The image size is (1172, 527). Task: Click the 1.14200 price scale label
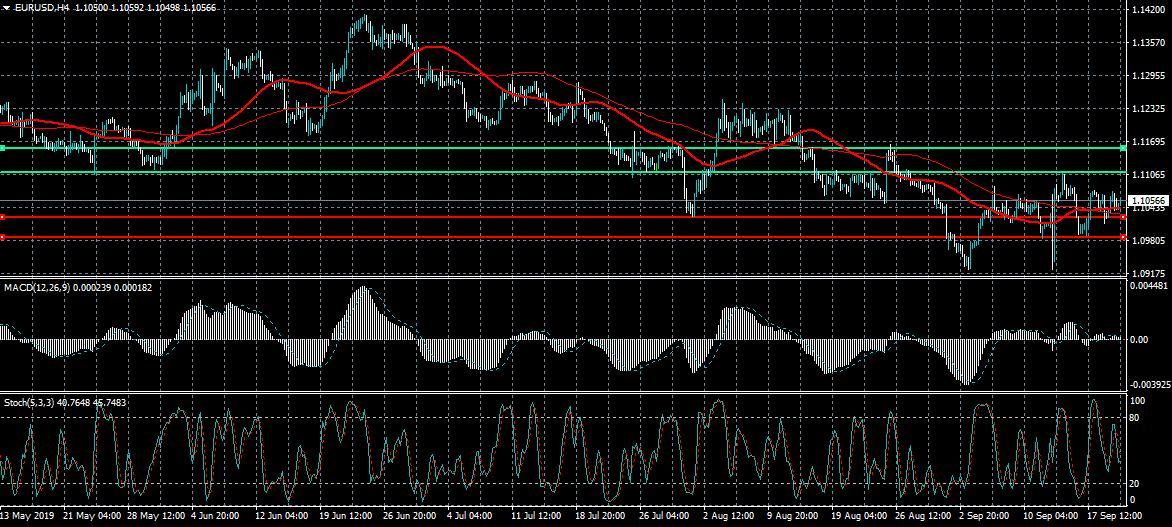(1147, 10)
